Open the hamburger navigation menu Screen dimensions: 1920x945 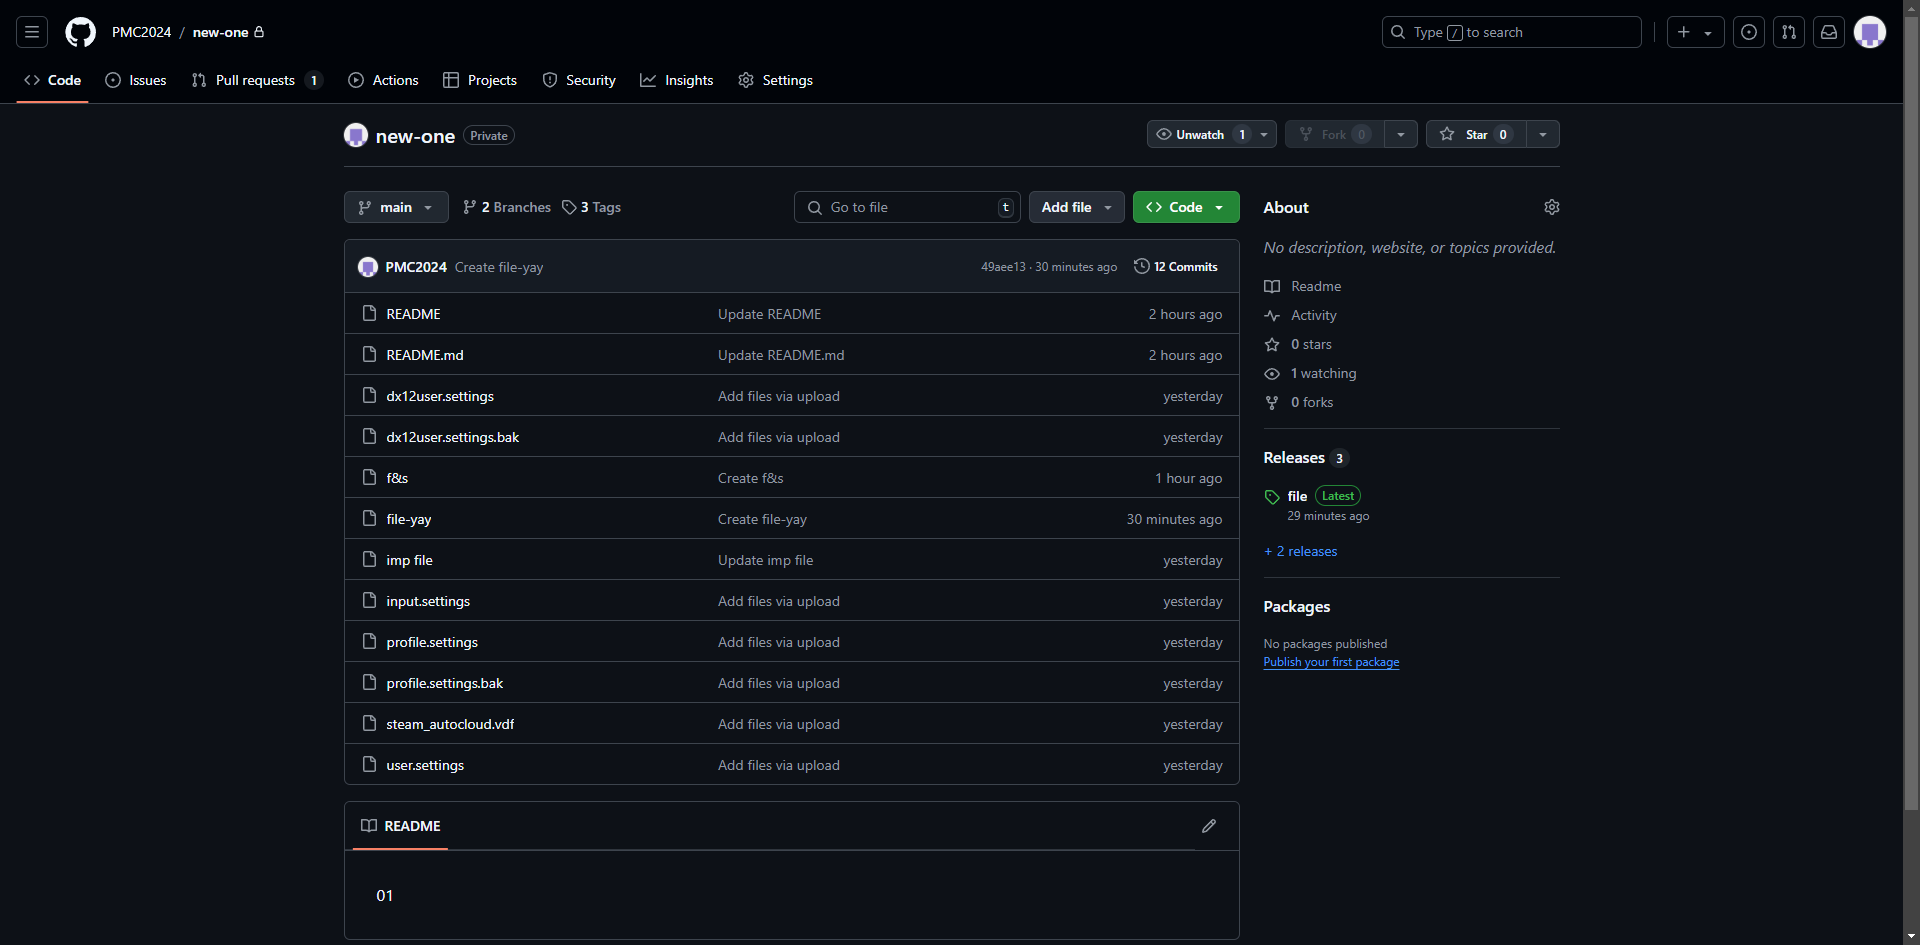pos(32,32)
